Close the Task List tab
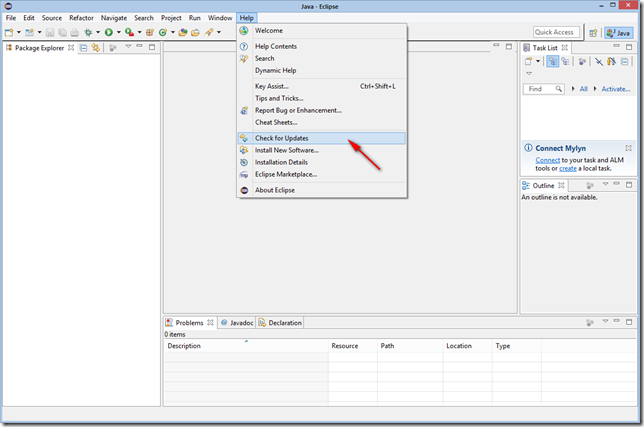Screen dimensions: 644x427 click(x=565, y=48)
